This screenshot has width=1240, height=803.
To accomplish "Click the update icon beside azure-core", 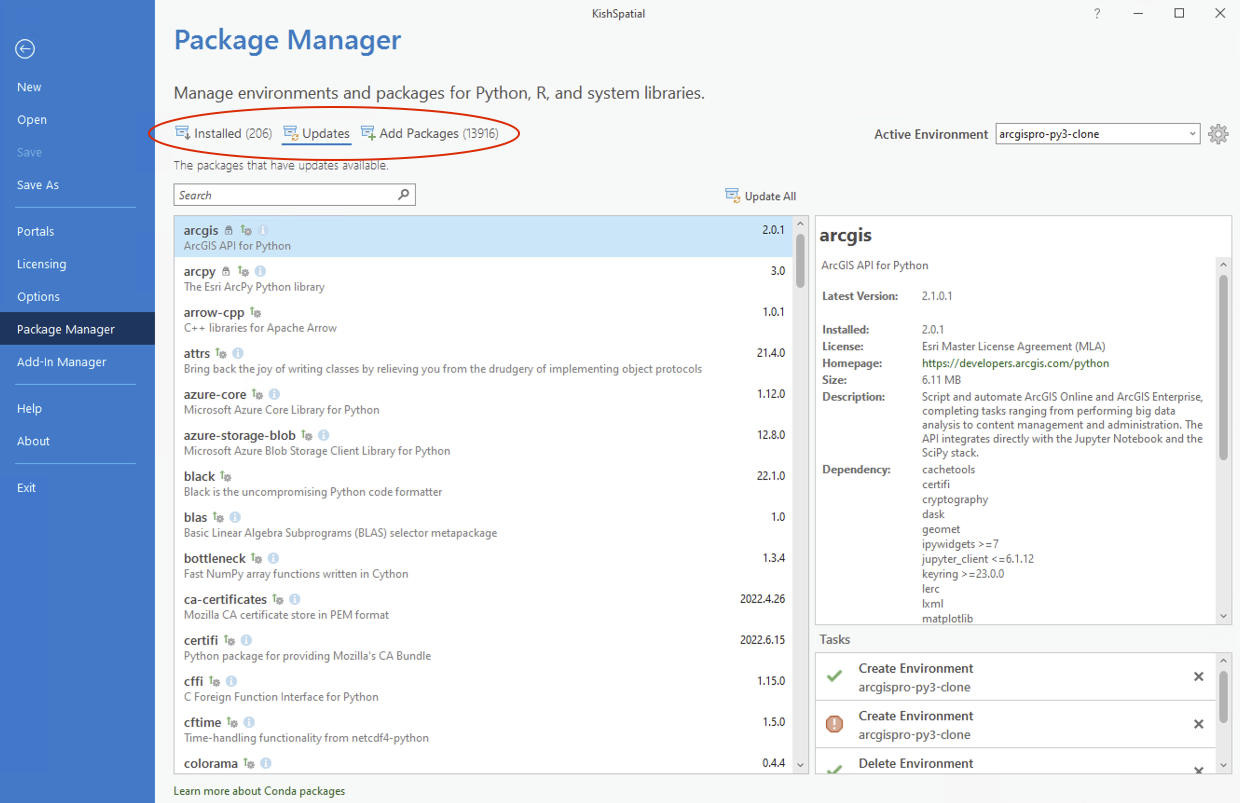I will (x=257, y=395).
